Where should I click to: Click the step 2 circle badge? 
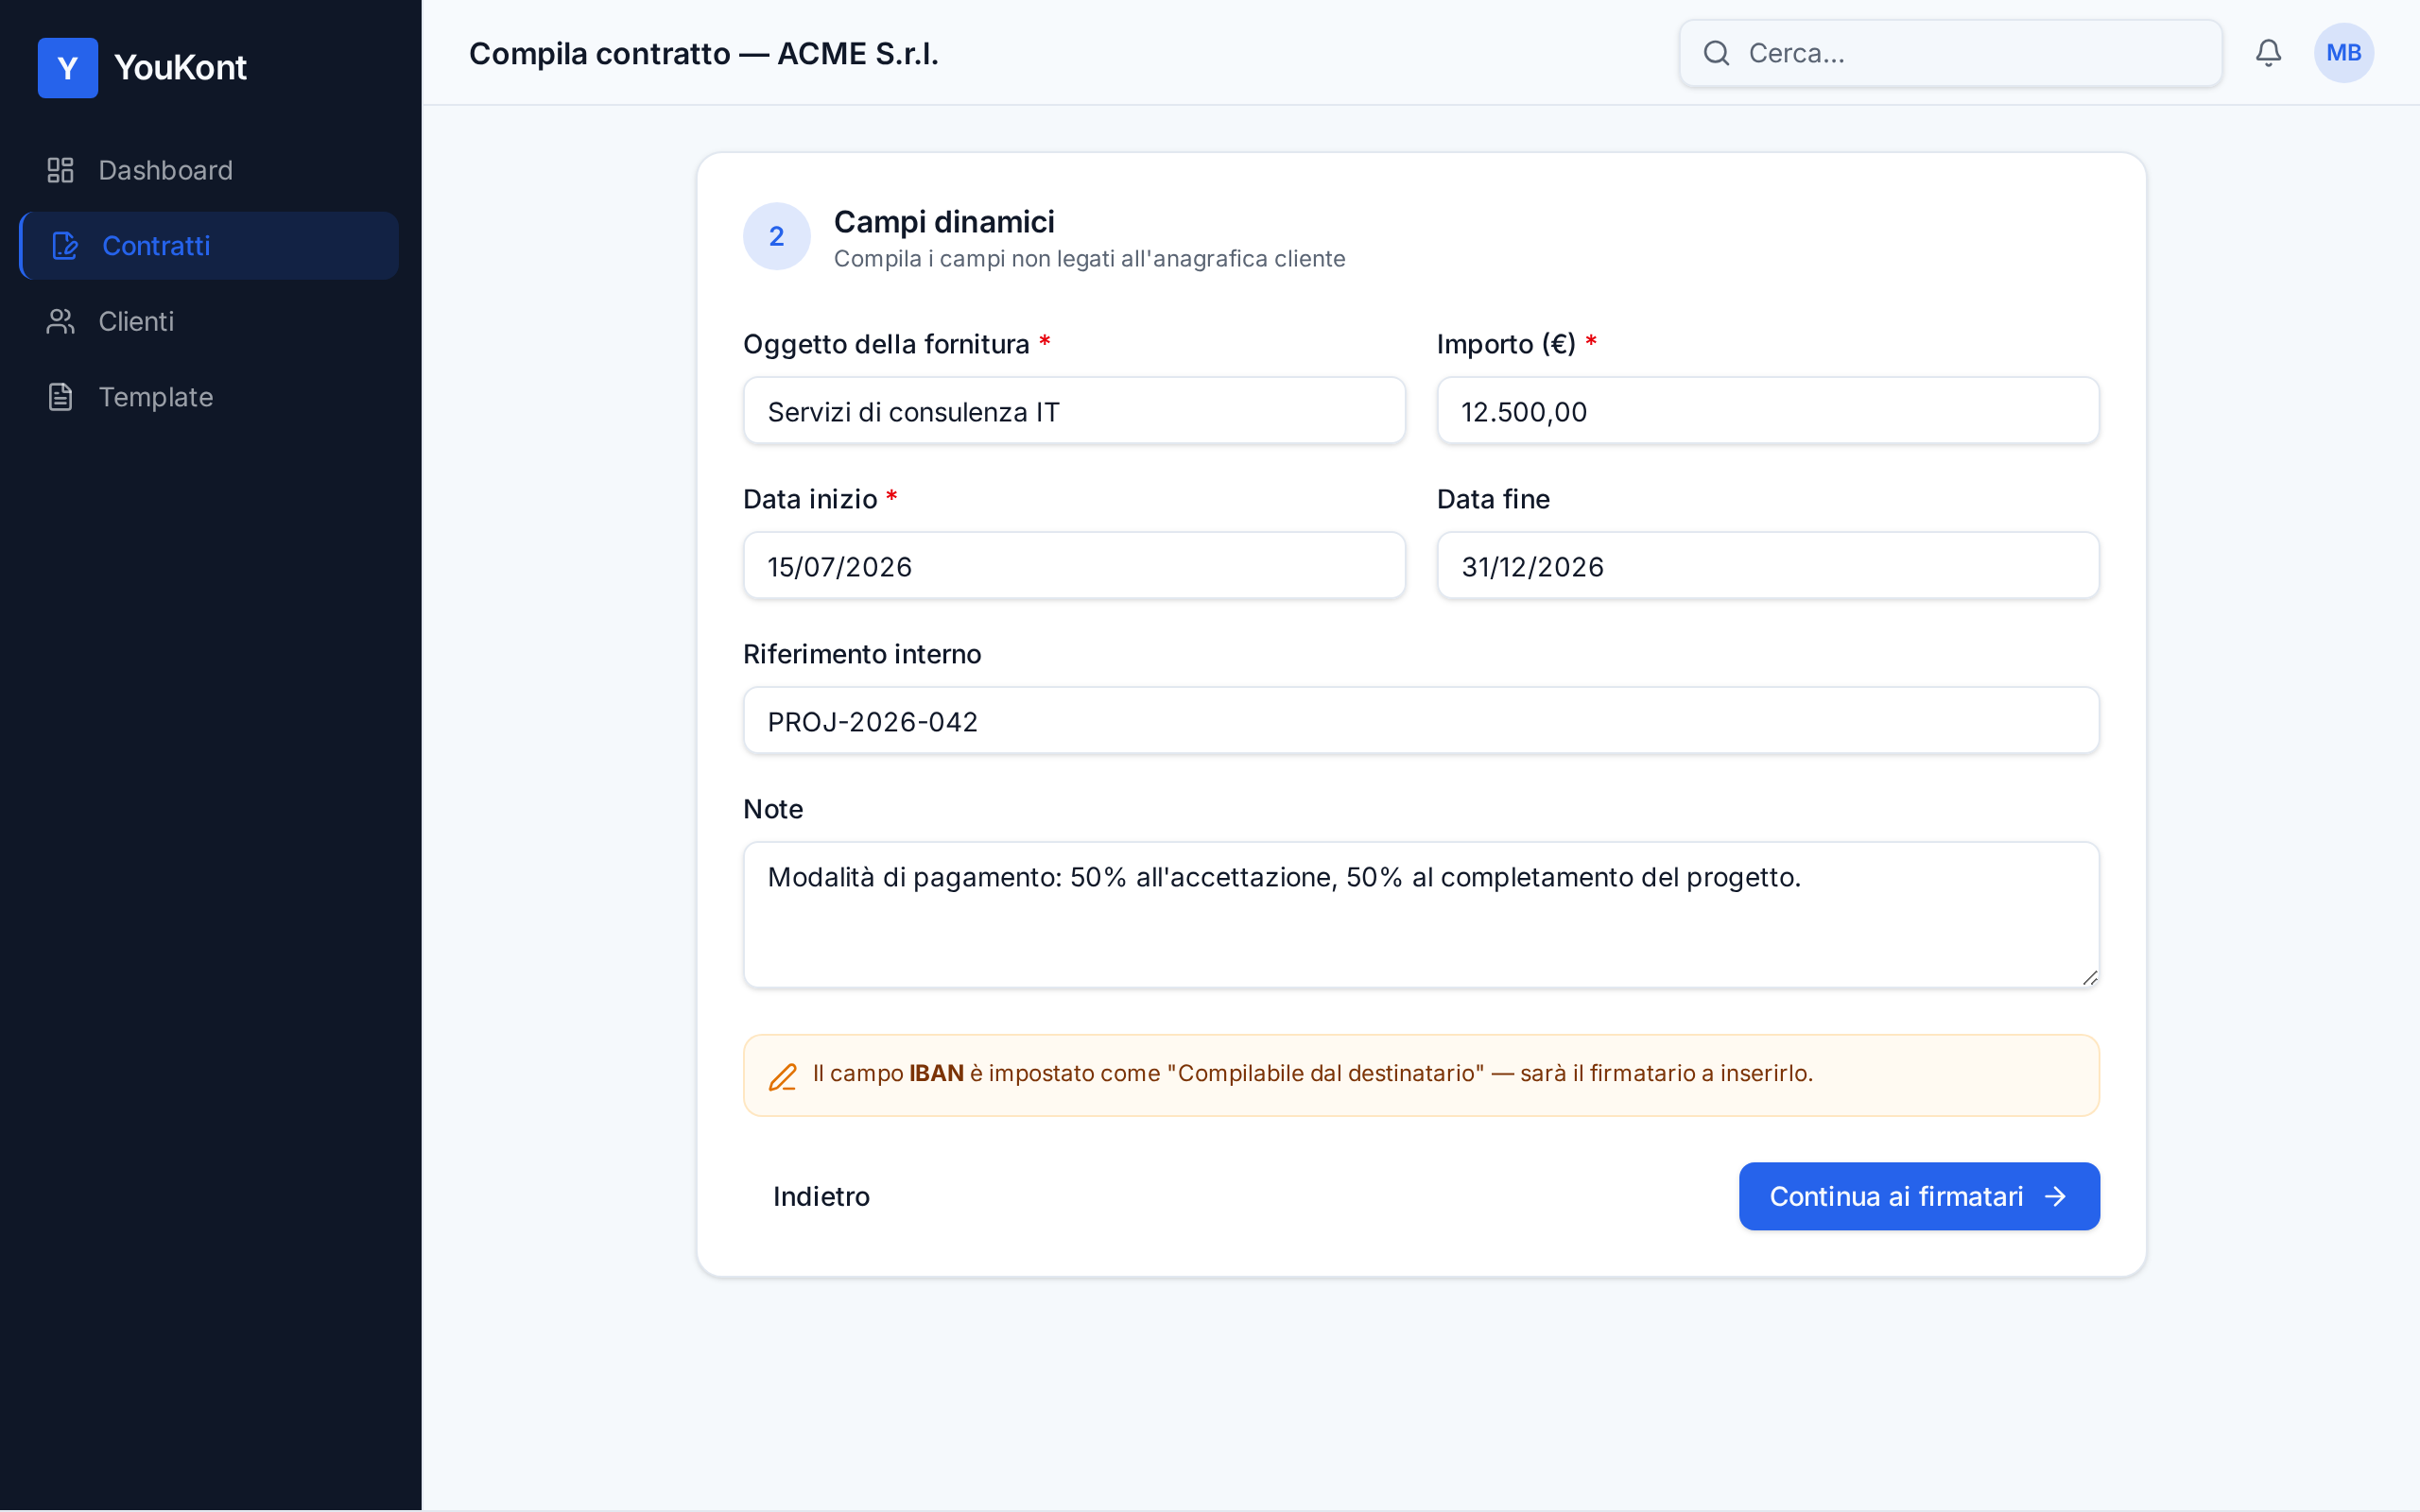pyautogui.click(x=776, y=236)
